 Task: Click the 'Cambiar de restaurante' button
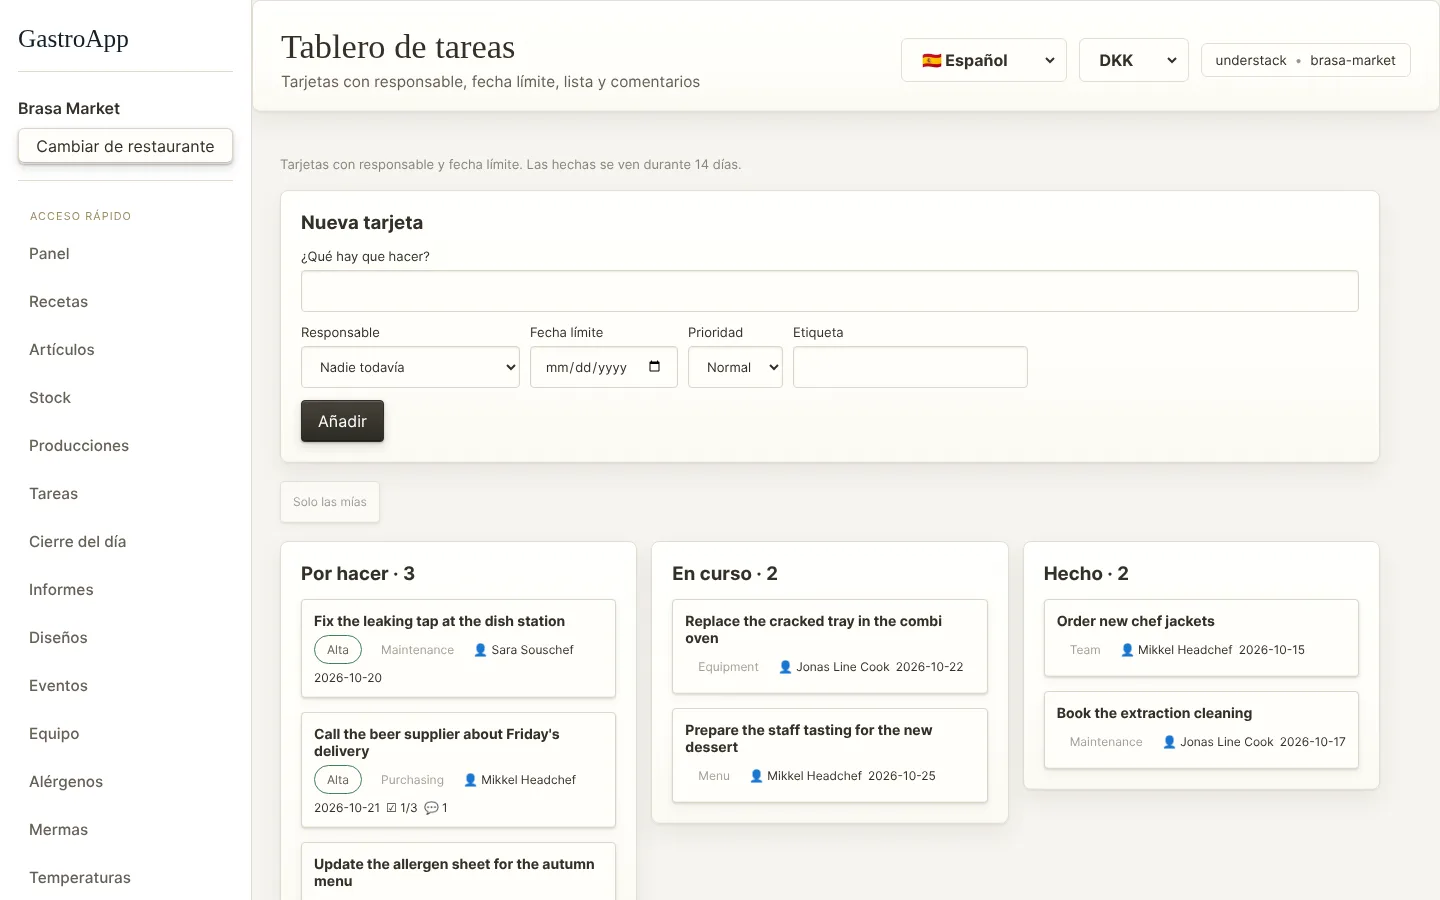point(125,146)
